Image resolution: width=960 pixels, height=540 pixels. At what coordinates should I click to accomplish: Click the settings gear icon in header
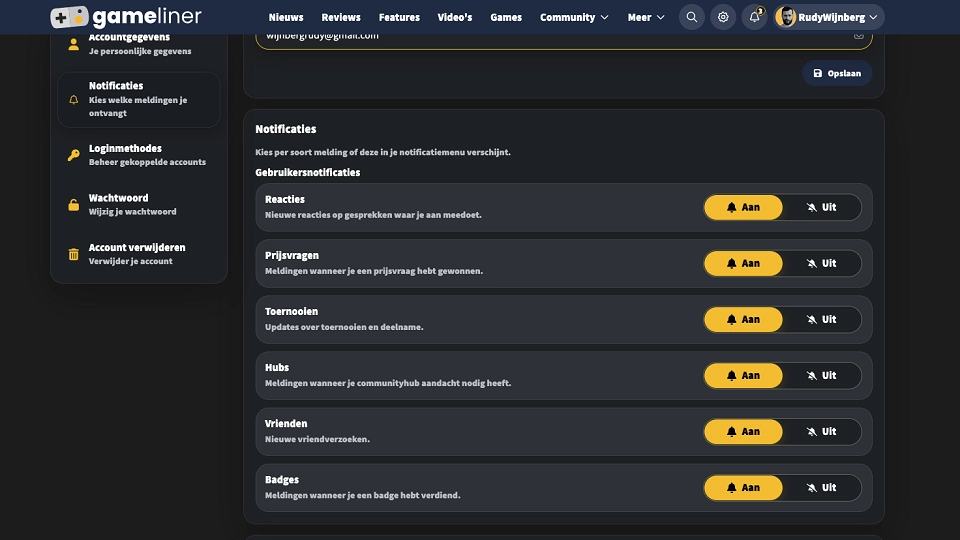(722, 17)
